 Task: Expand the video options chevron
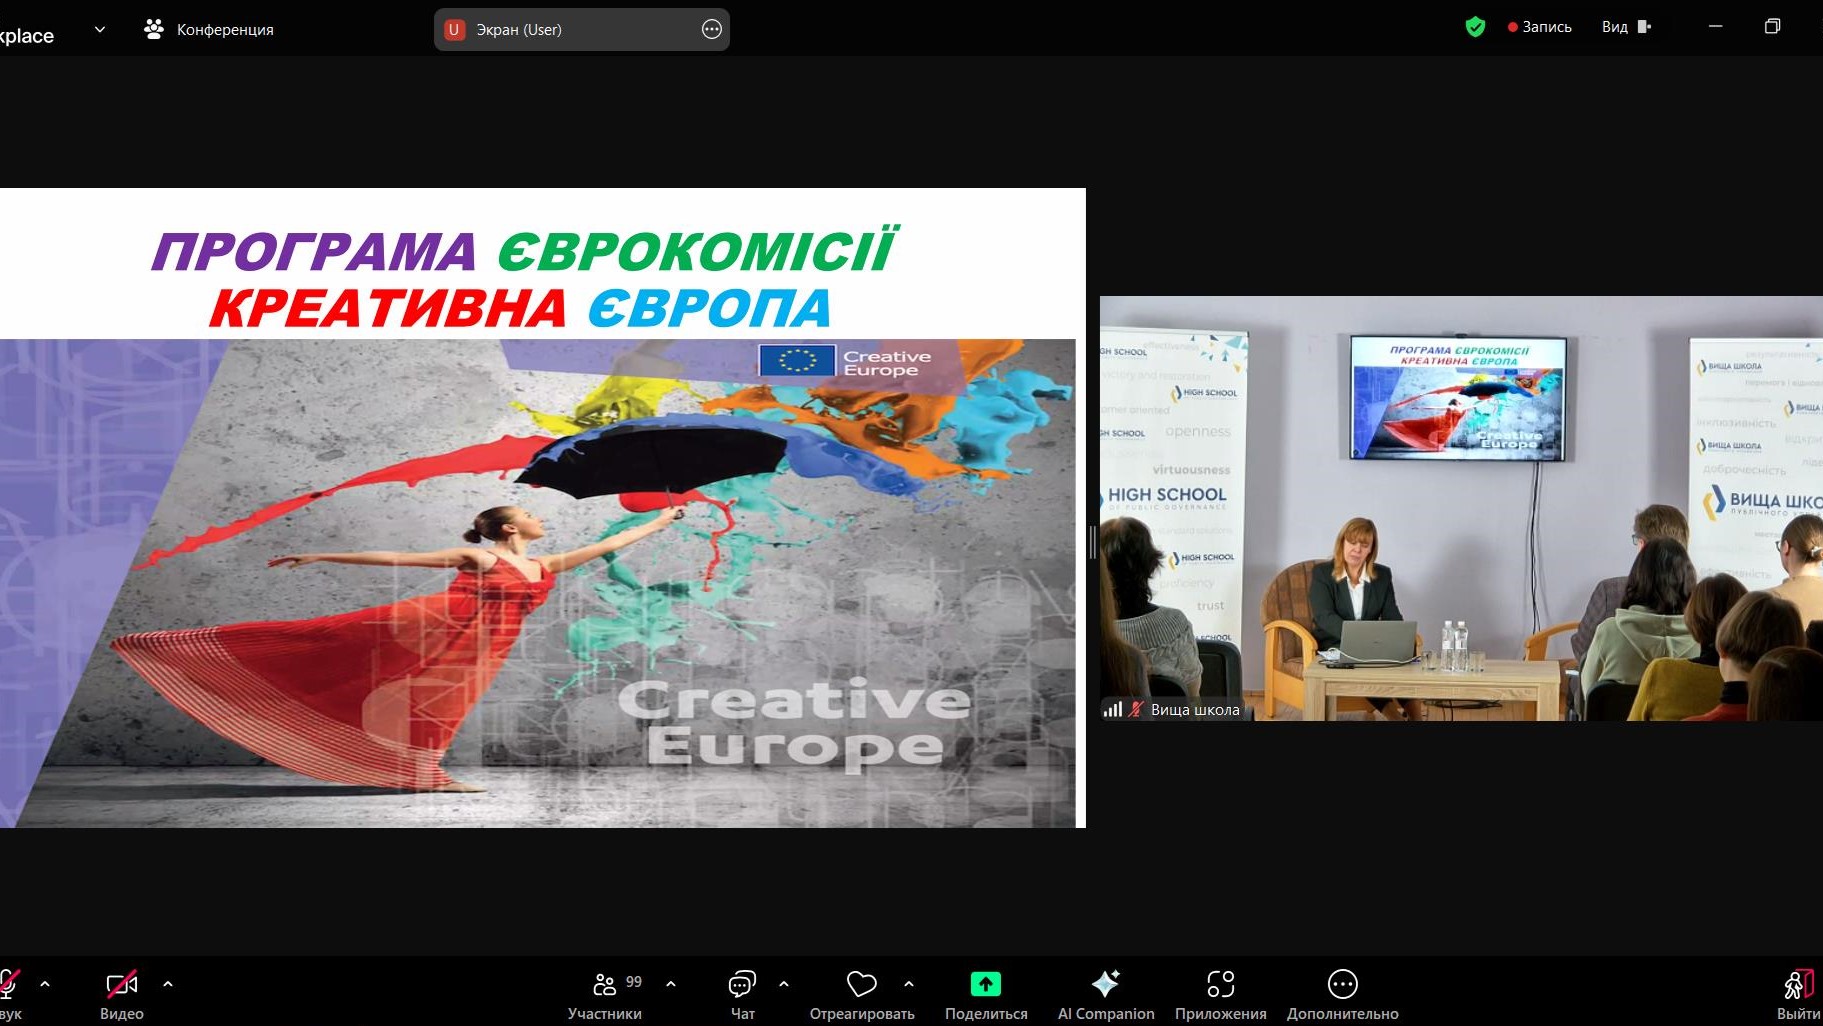click(x=168, y=984)
